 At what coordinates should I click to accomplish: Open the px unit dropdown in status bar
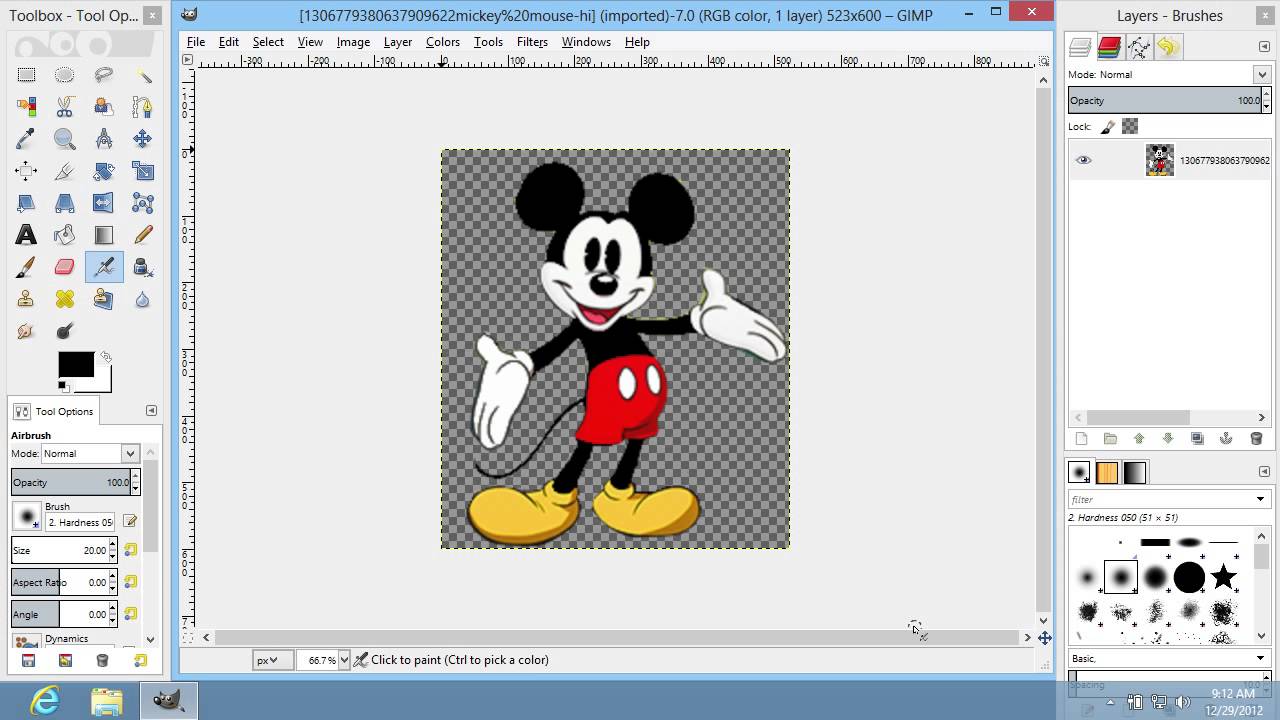272,660
